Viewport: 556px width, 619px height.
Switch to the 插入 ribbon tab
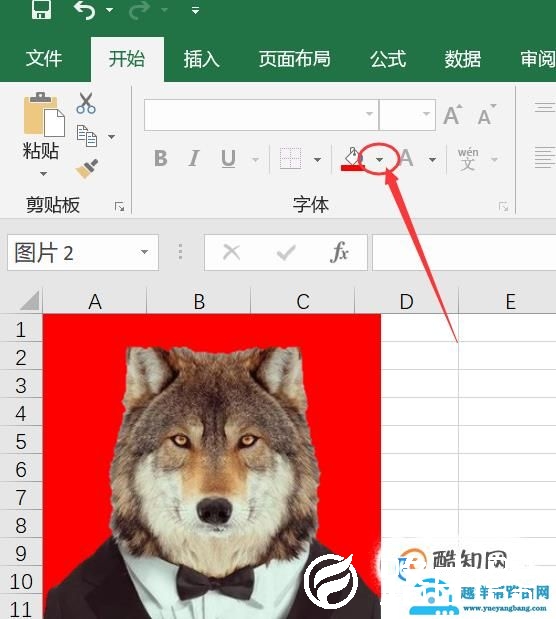pos(201,59)
